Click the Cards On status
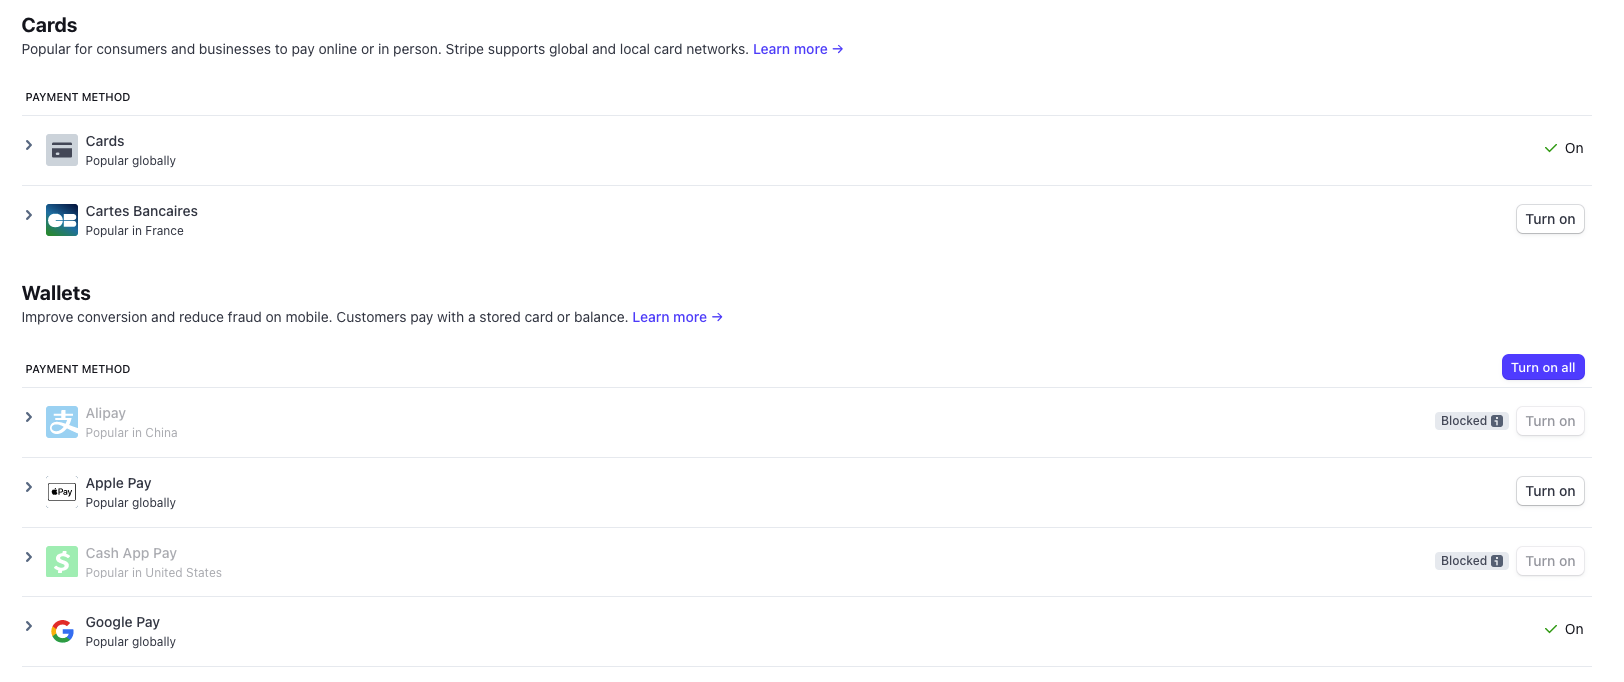Image resolution: width=1624 pixels, height=682 pixels. click(x=1564, y=148)
